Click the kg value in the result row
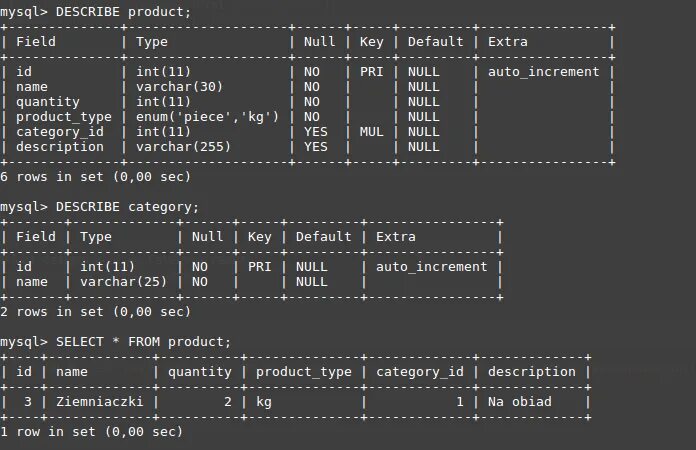Screen dimensions: 696x450 (264, 402)
